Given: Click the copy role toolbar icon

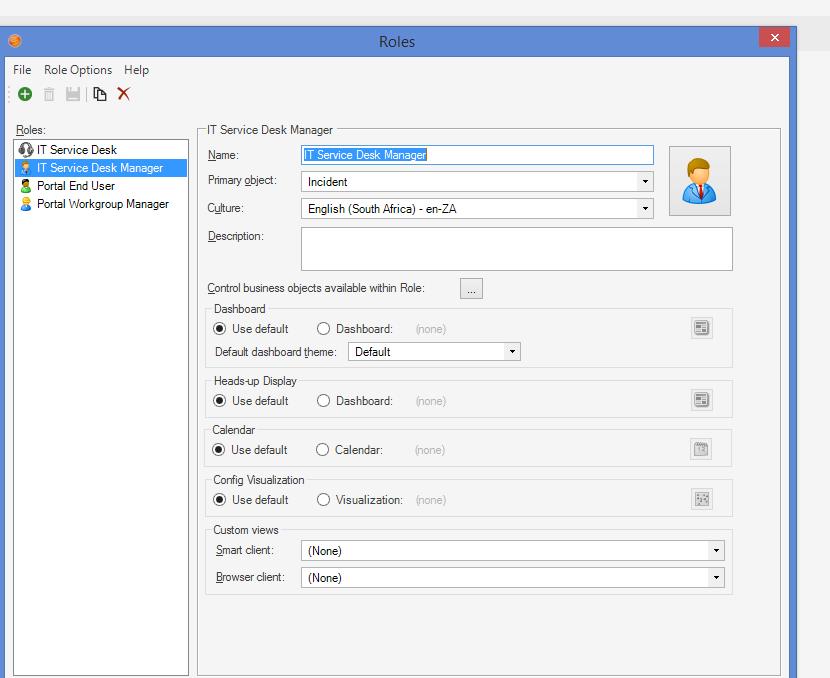Looking at the screenshot, I should 99,94.
